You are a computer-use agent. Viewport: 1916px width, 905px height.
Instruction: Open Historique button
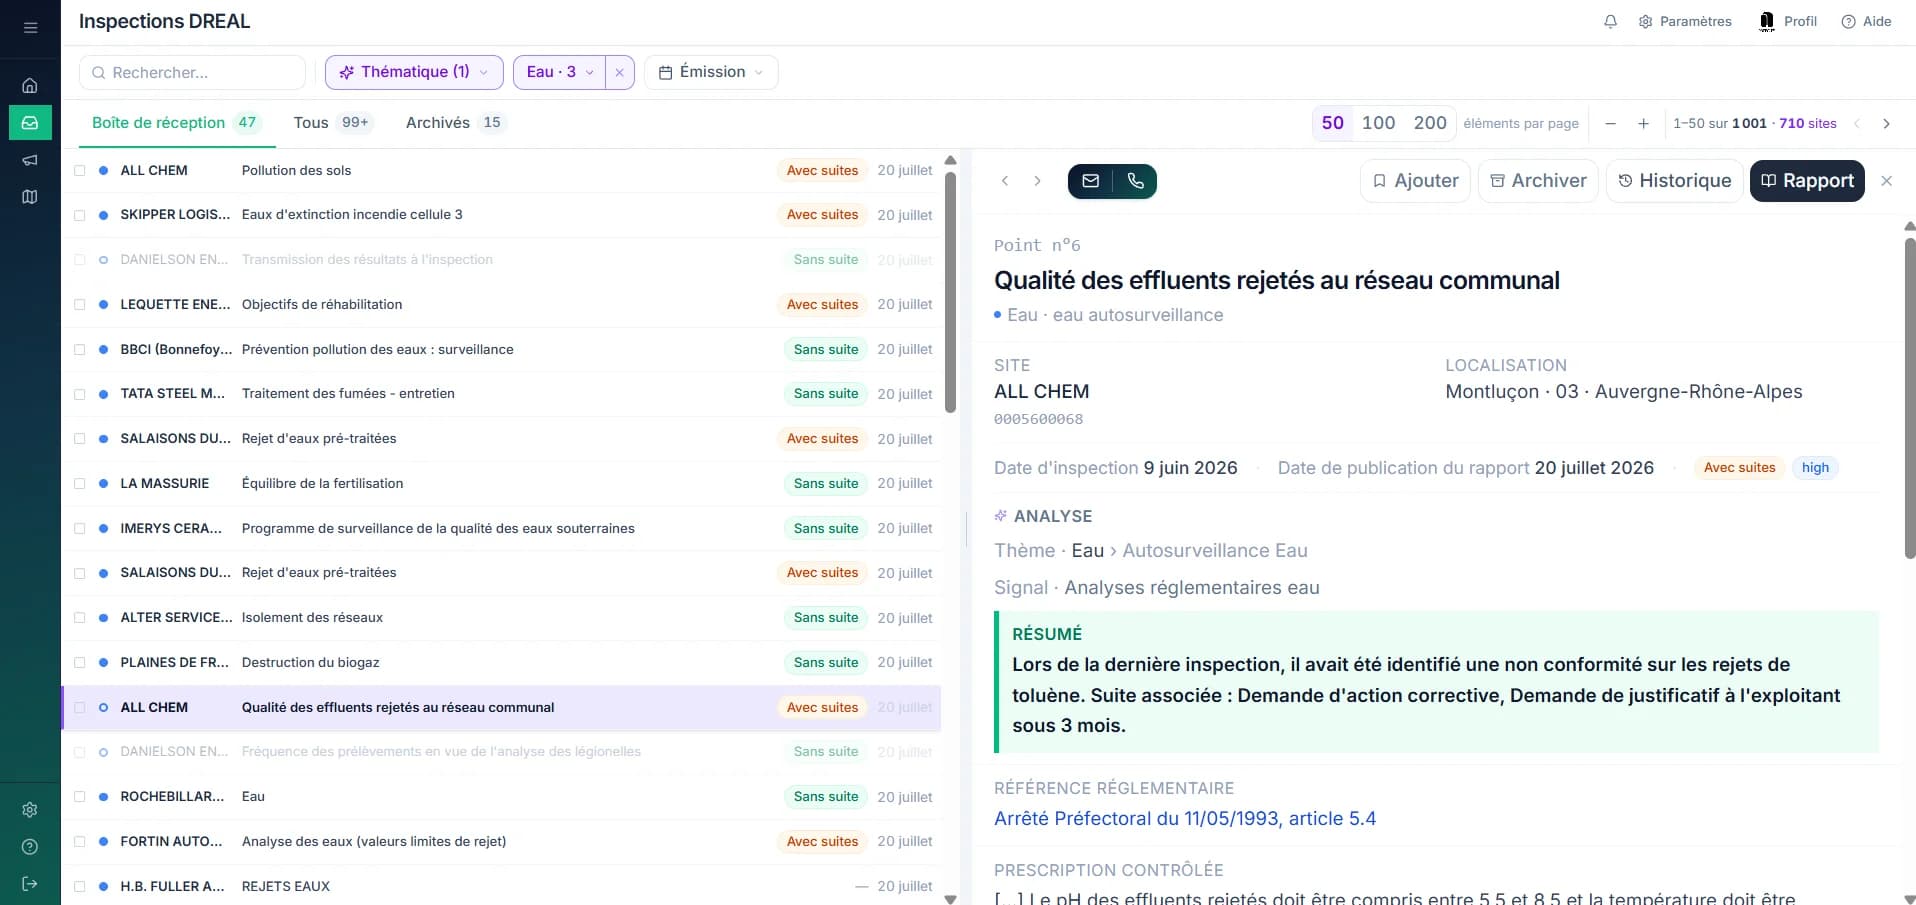pos(1674,181)
